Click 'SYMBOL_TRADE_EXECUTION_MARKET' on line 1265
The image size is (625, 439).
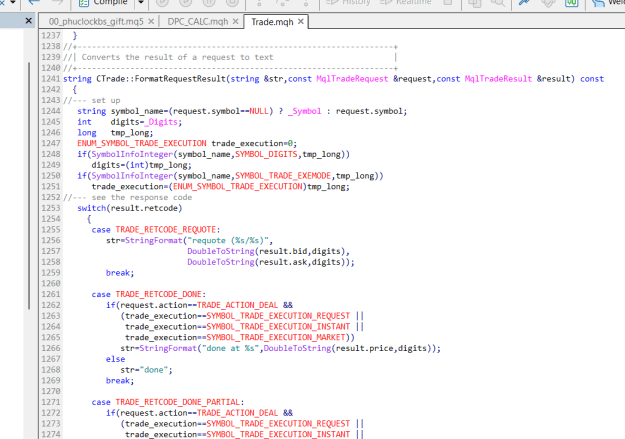[276, 337]
